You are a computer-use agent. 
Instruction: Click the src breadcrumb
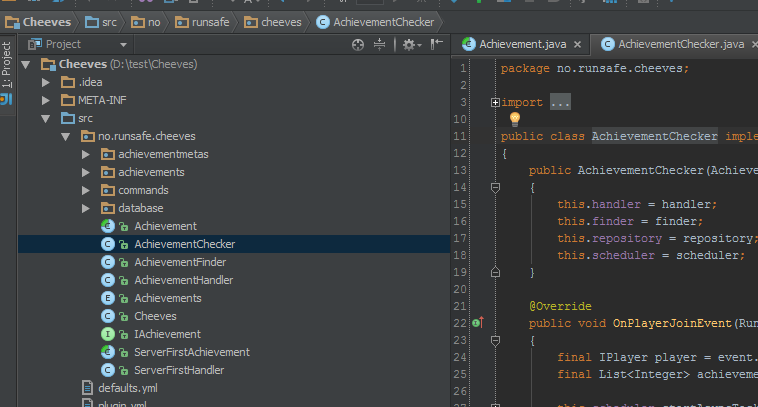[101, 22]
